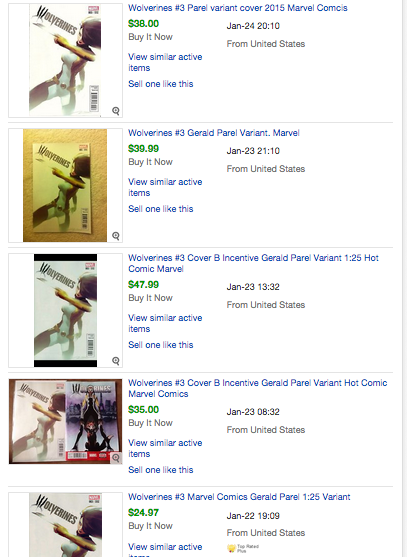The image size is (407, 557).
Task: Click Sell one like this under the $47.99 listing
Action: pyautogui.click(x=161, y=345)
